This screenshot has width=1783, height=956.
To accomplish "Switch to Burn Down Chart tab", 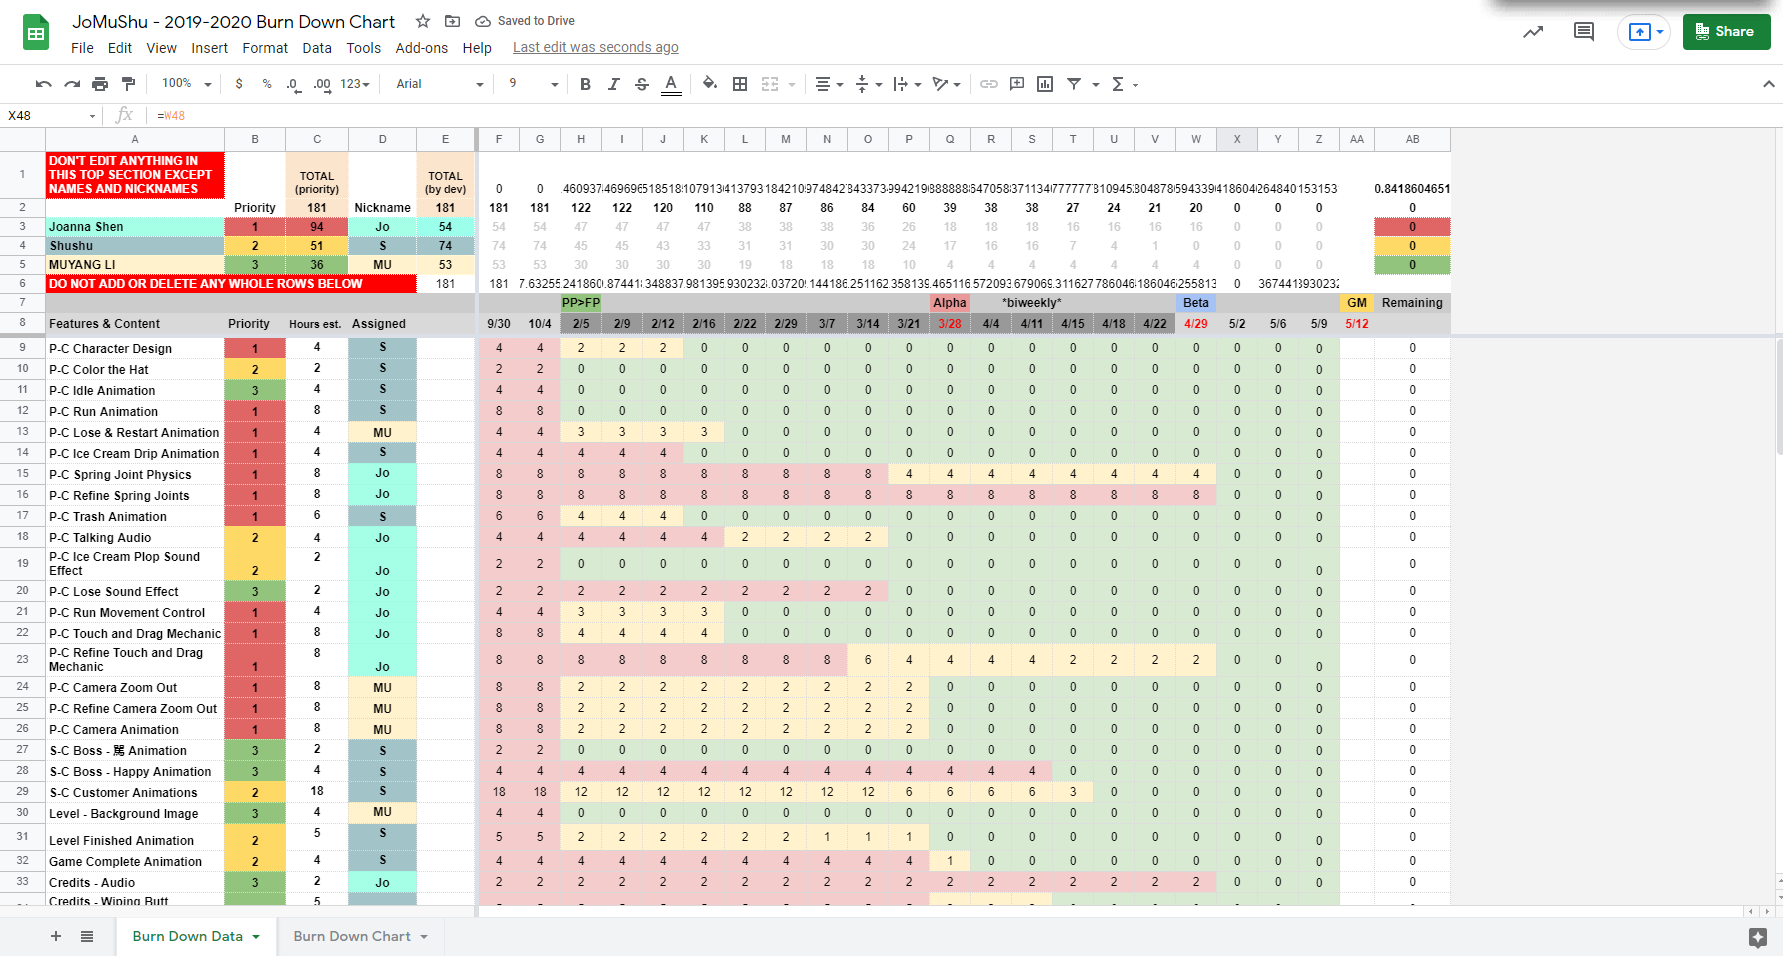I will 352,936.
